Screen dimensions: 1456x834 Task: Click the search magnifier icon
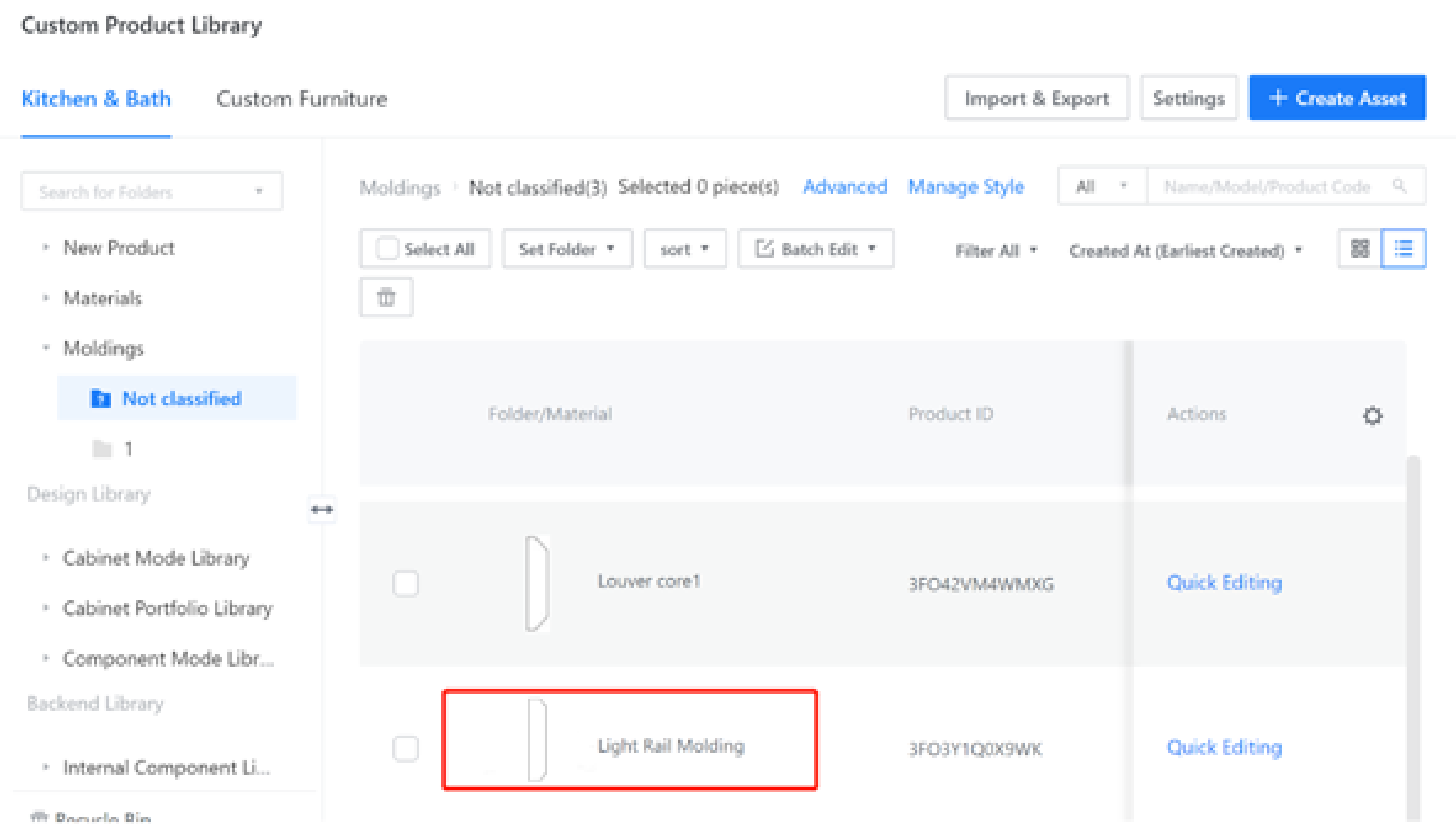1400,186
